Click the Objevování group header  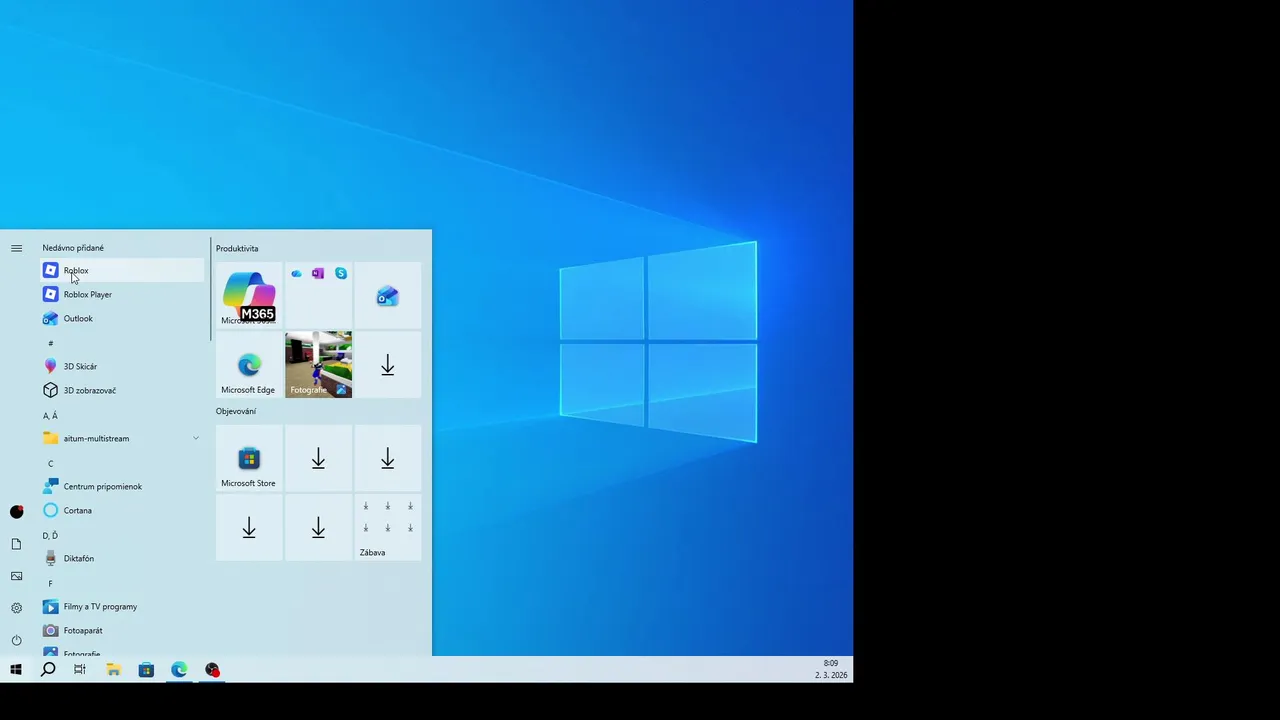pyautogui.click(x=236, y=411)
